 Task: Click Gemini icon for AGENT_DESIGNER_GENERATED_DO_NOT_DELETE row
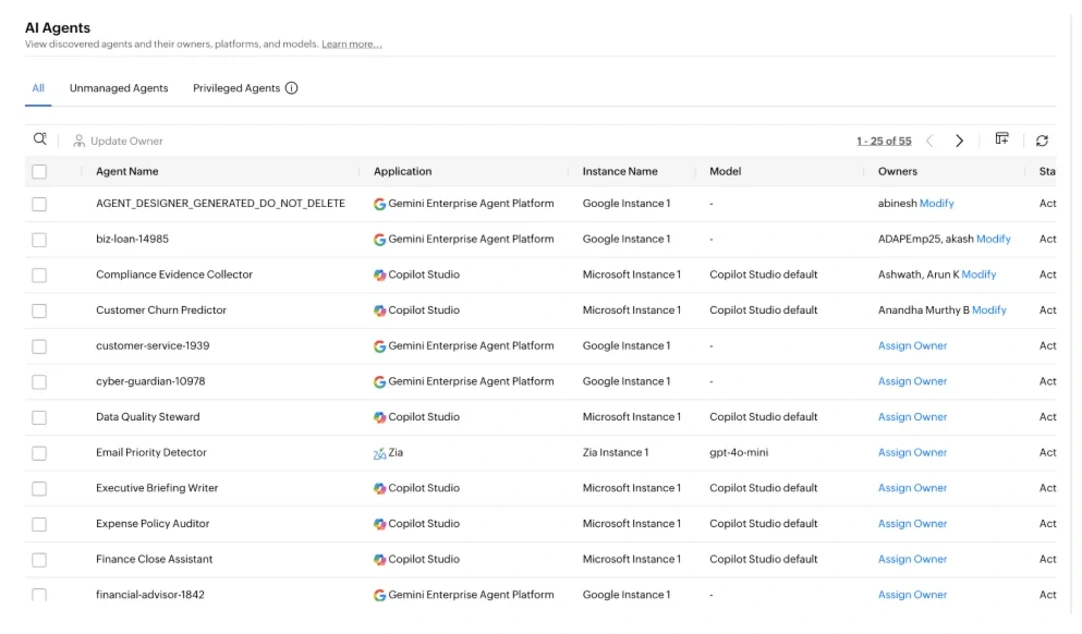(380, 204)
